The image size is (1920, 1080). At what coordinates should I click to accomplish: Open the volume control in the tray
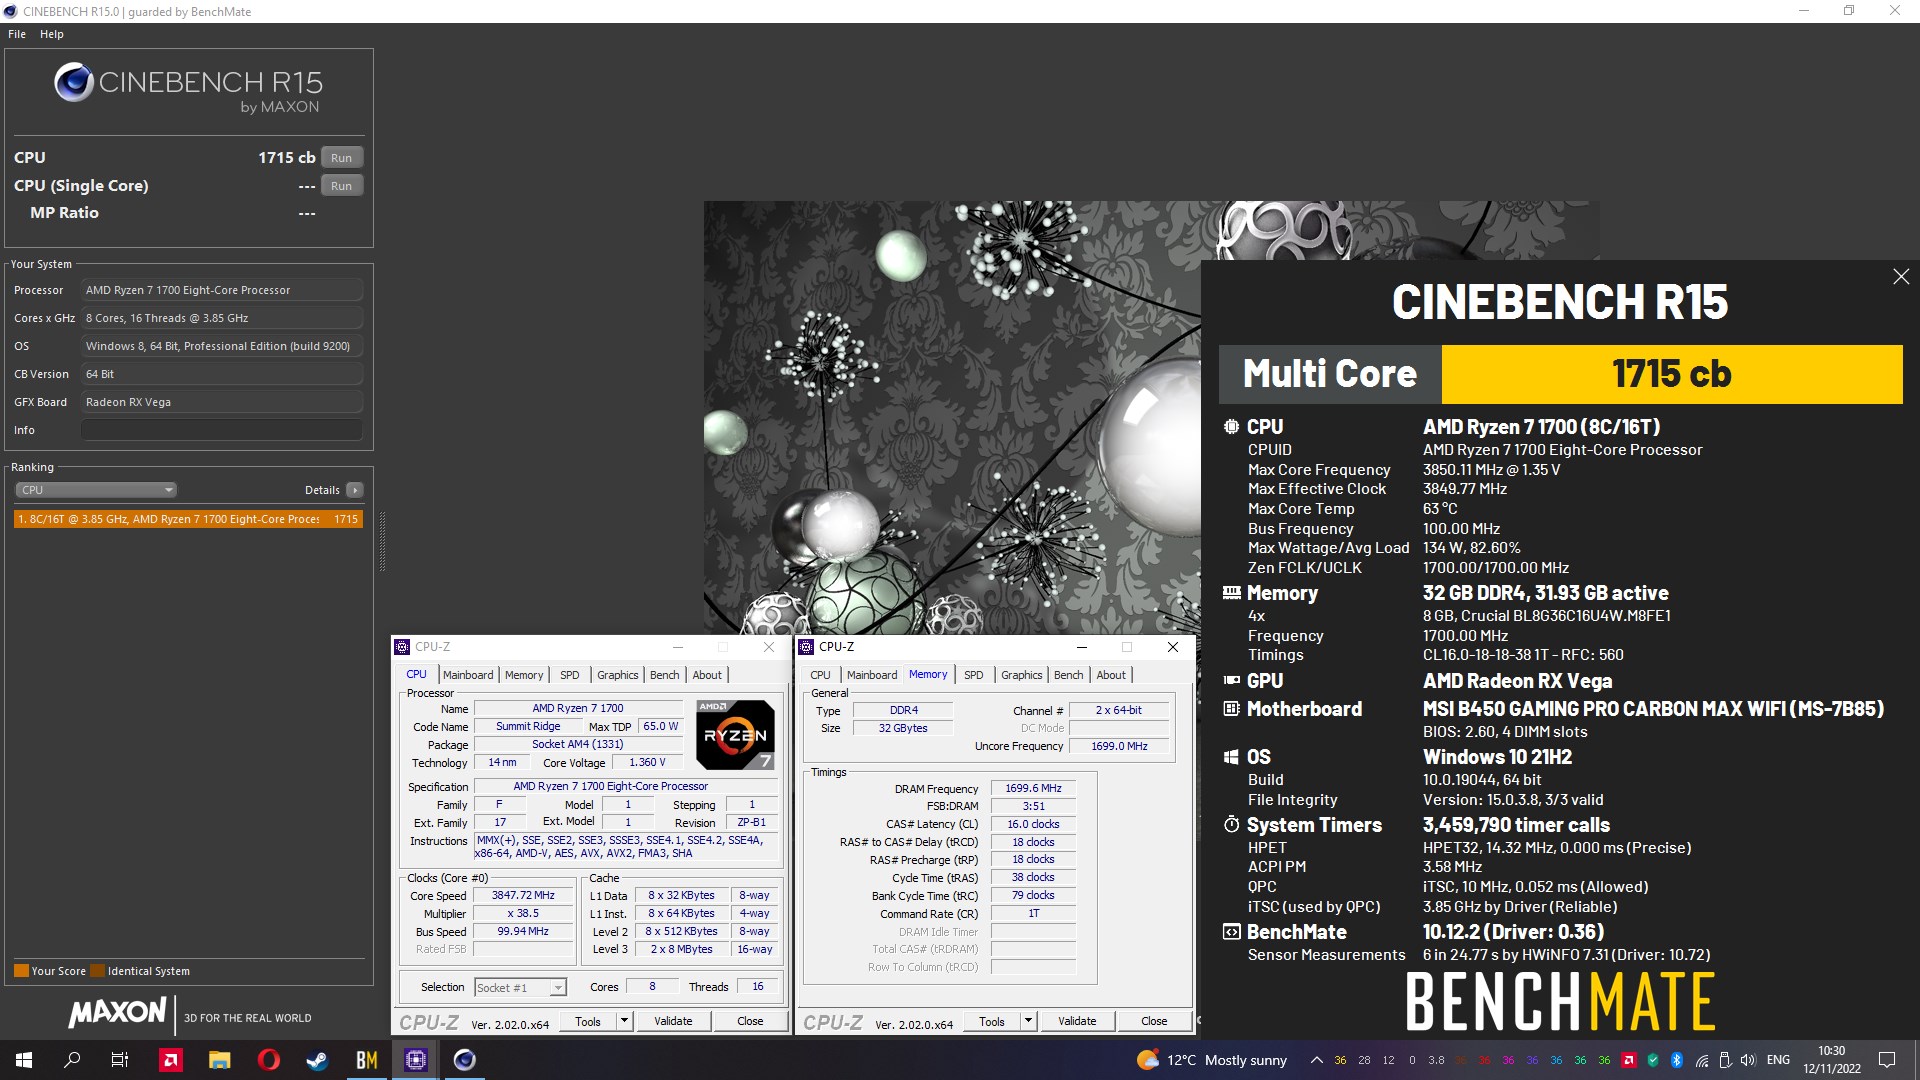(1748, 1060)
